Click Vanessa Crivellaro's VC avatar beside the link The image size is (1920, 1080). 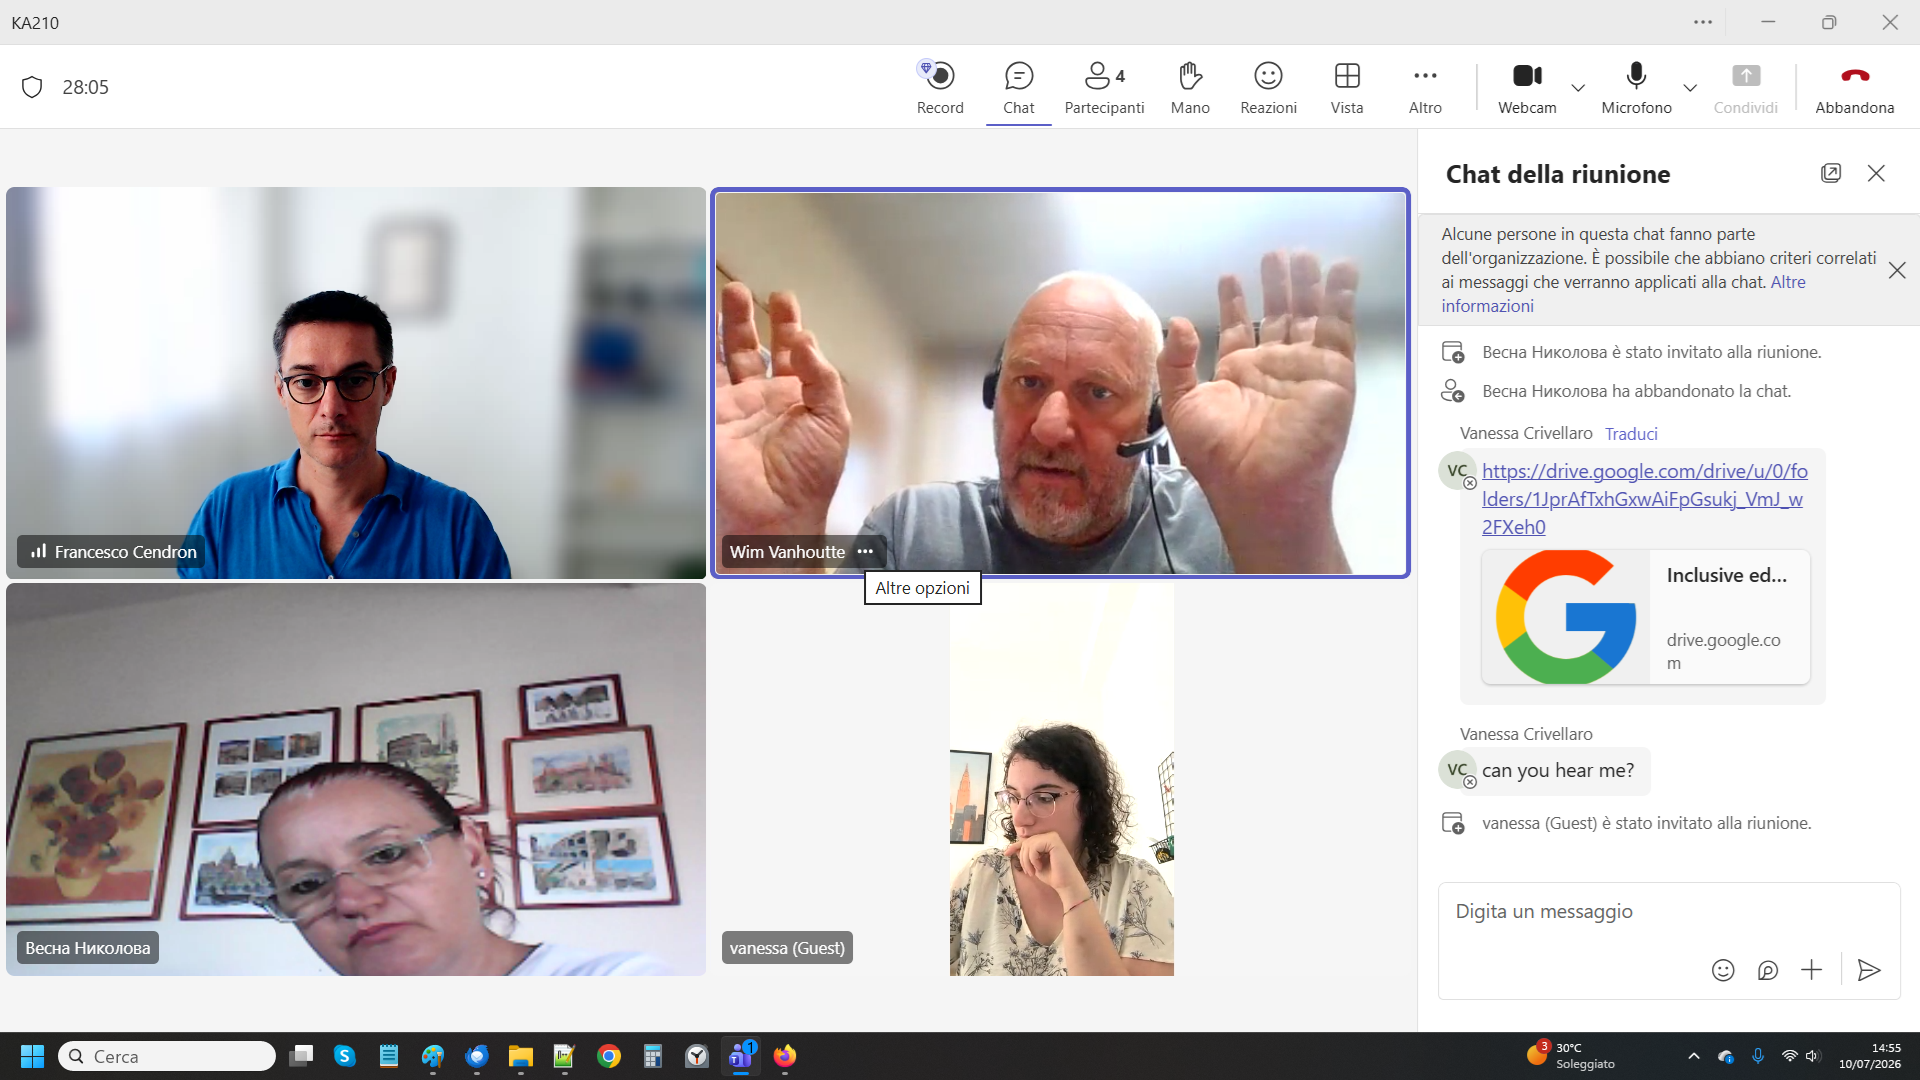coord(1457,471)
